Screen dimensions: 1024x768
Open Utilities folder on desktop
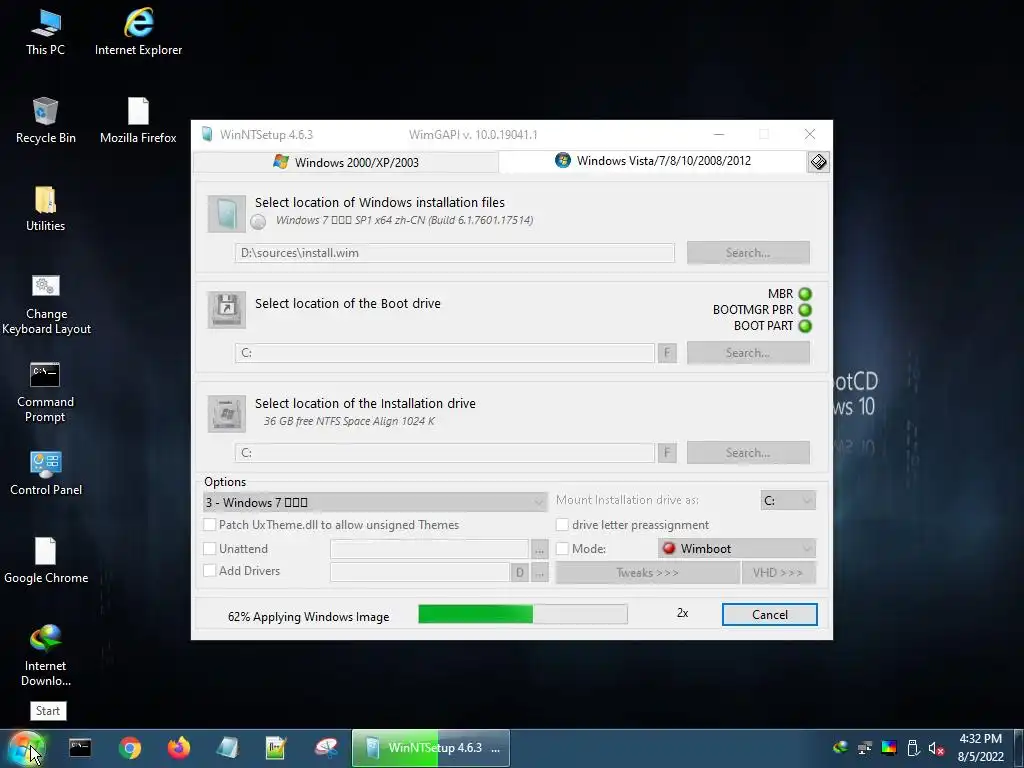[x=45, y=209]
